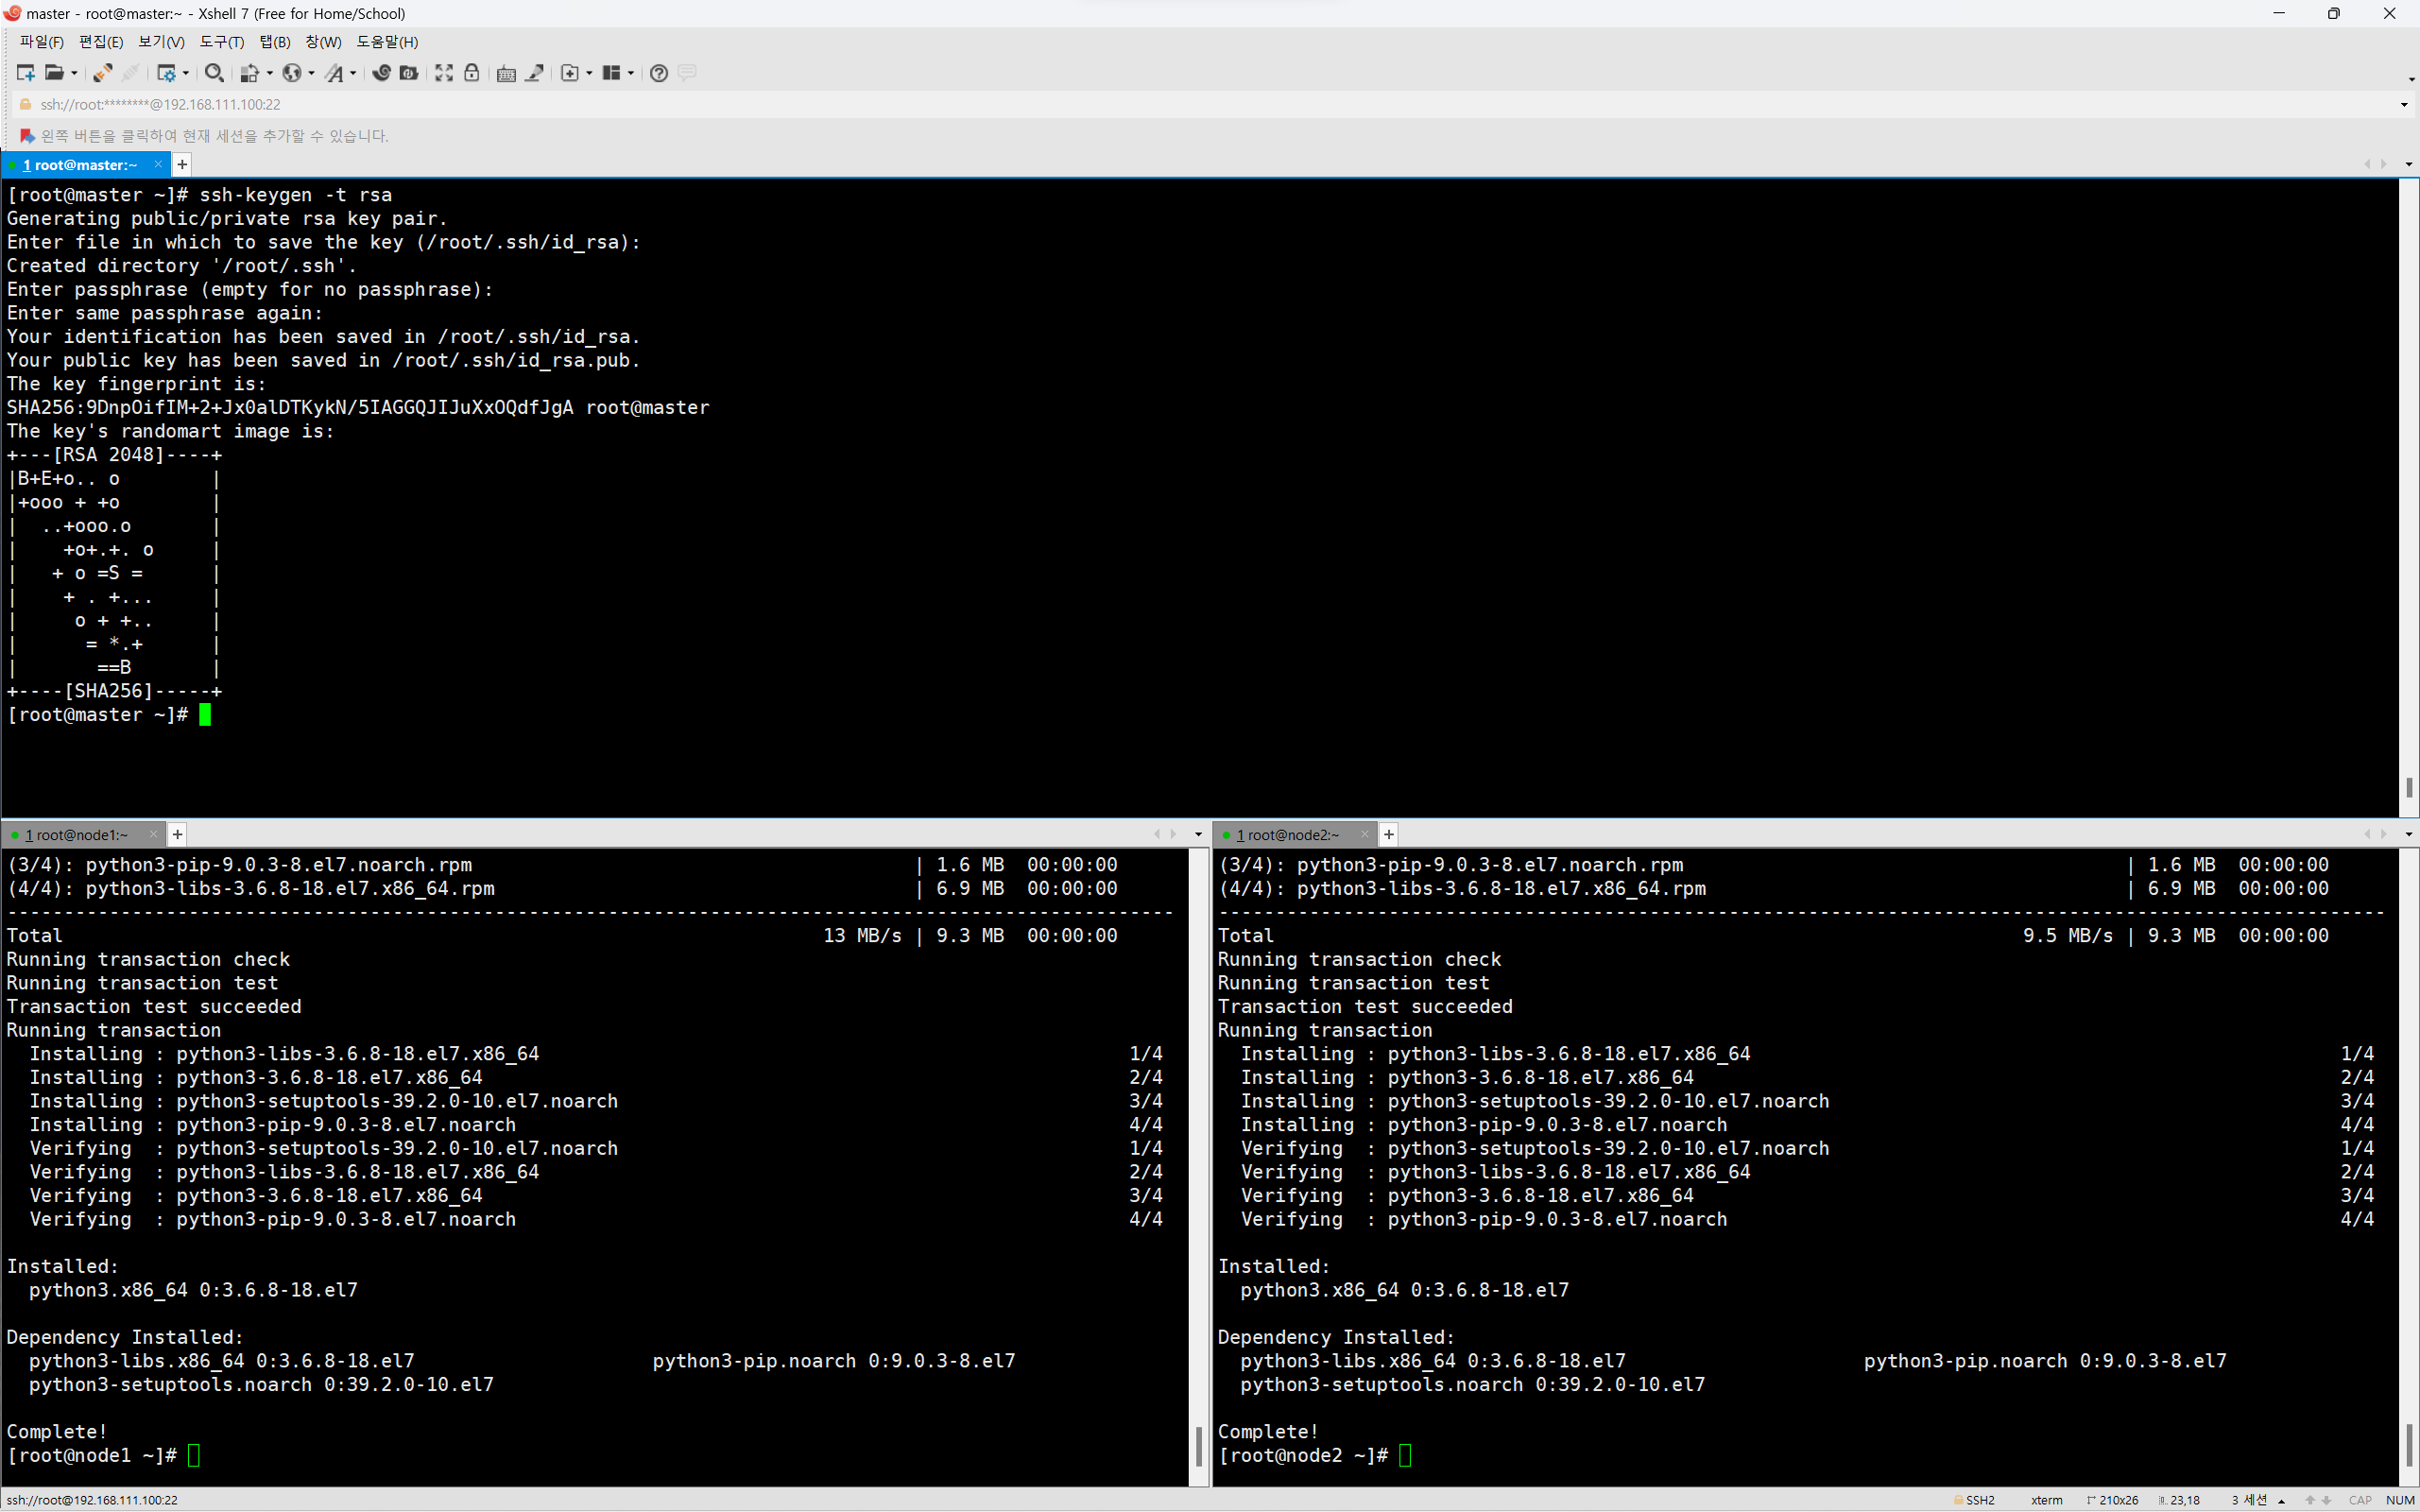Expand address bar history dropdown arrow
The height and width of the screenshot is (1512, 2420).
pos(2404,105)
